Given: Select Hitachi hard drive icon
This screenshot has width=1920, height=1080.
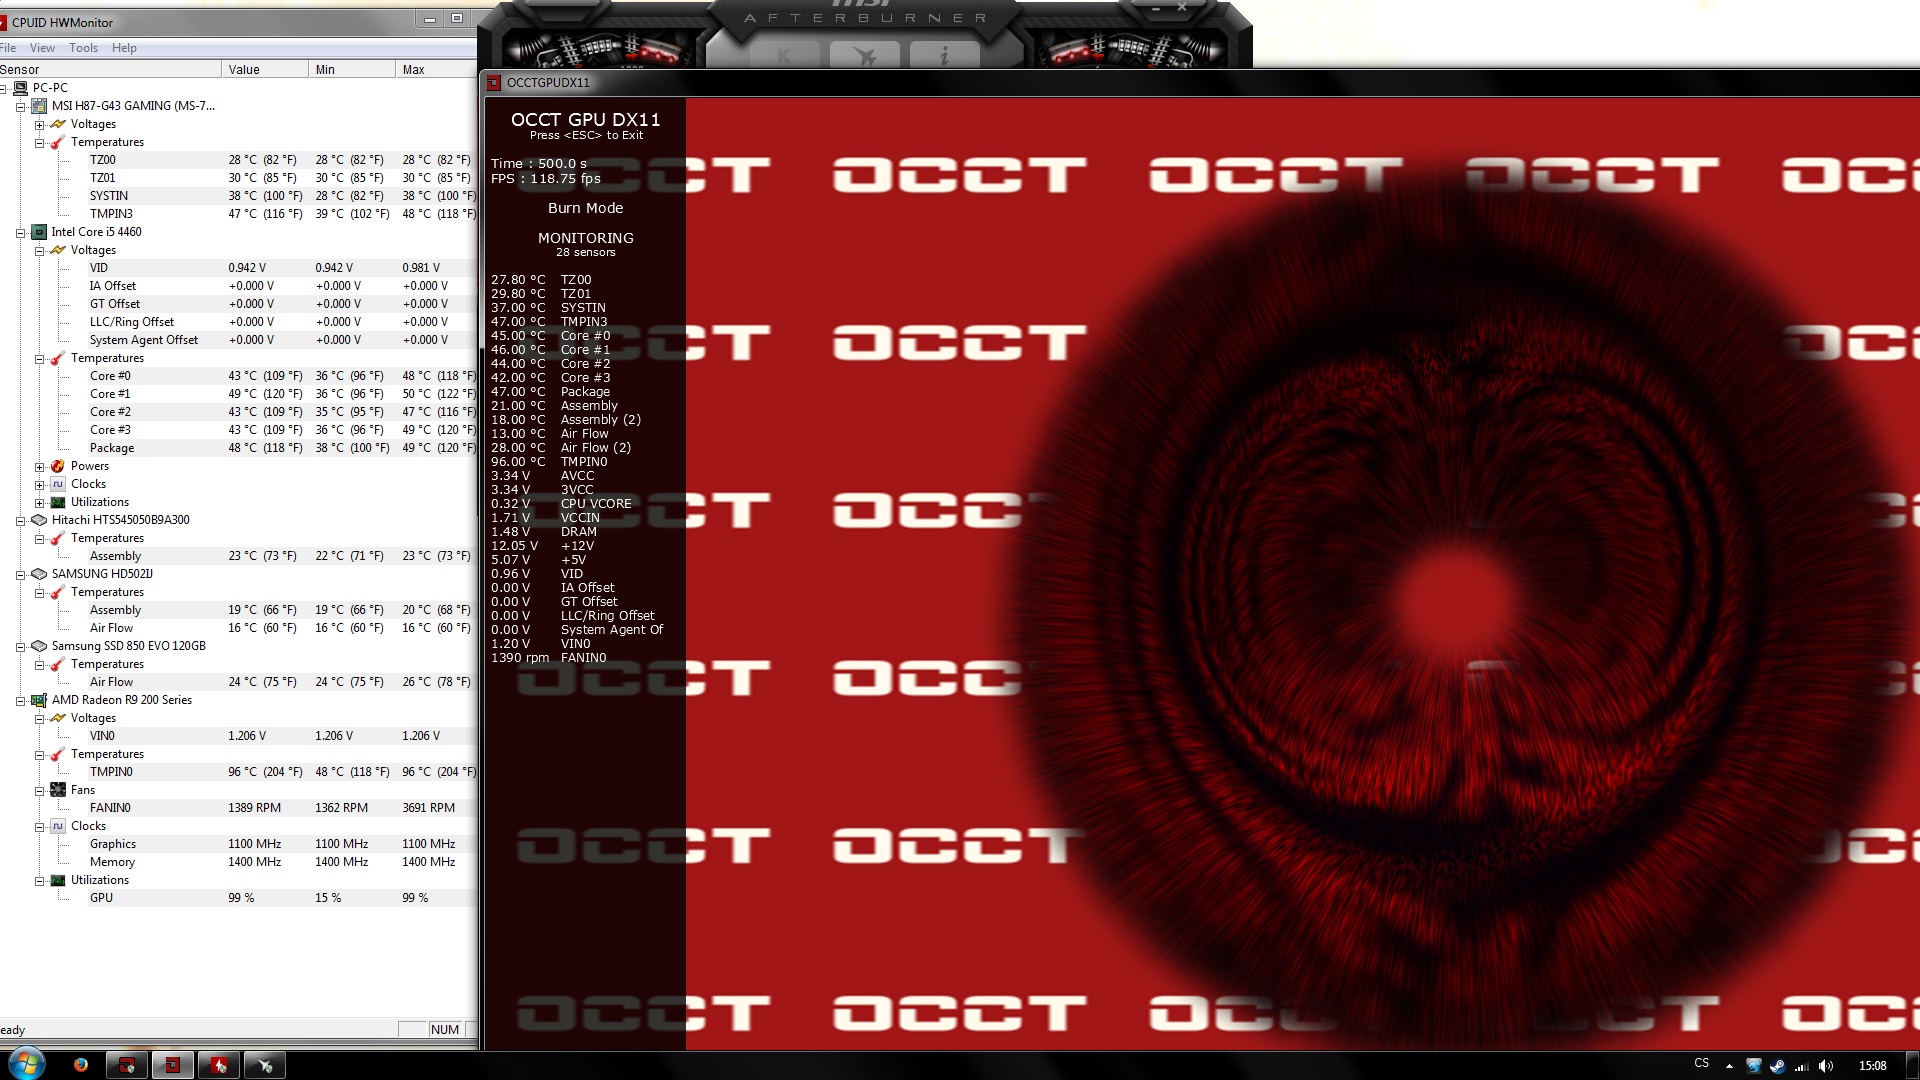Looking at the screenshot, I should click(39, 520).
